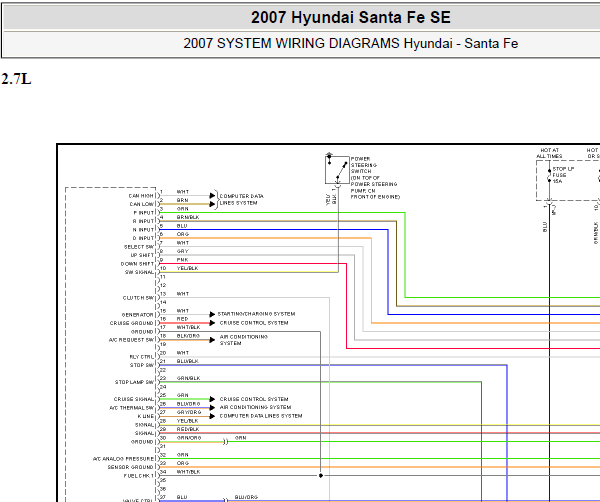Click the POWER STEERING SWITCH description text
This screenshot has height=502, width=600.
375,178
